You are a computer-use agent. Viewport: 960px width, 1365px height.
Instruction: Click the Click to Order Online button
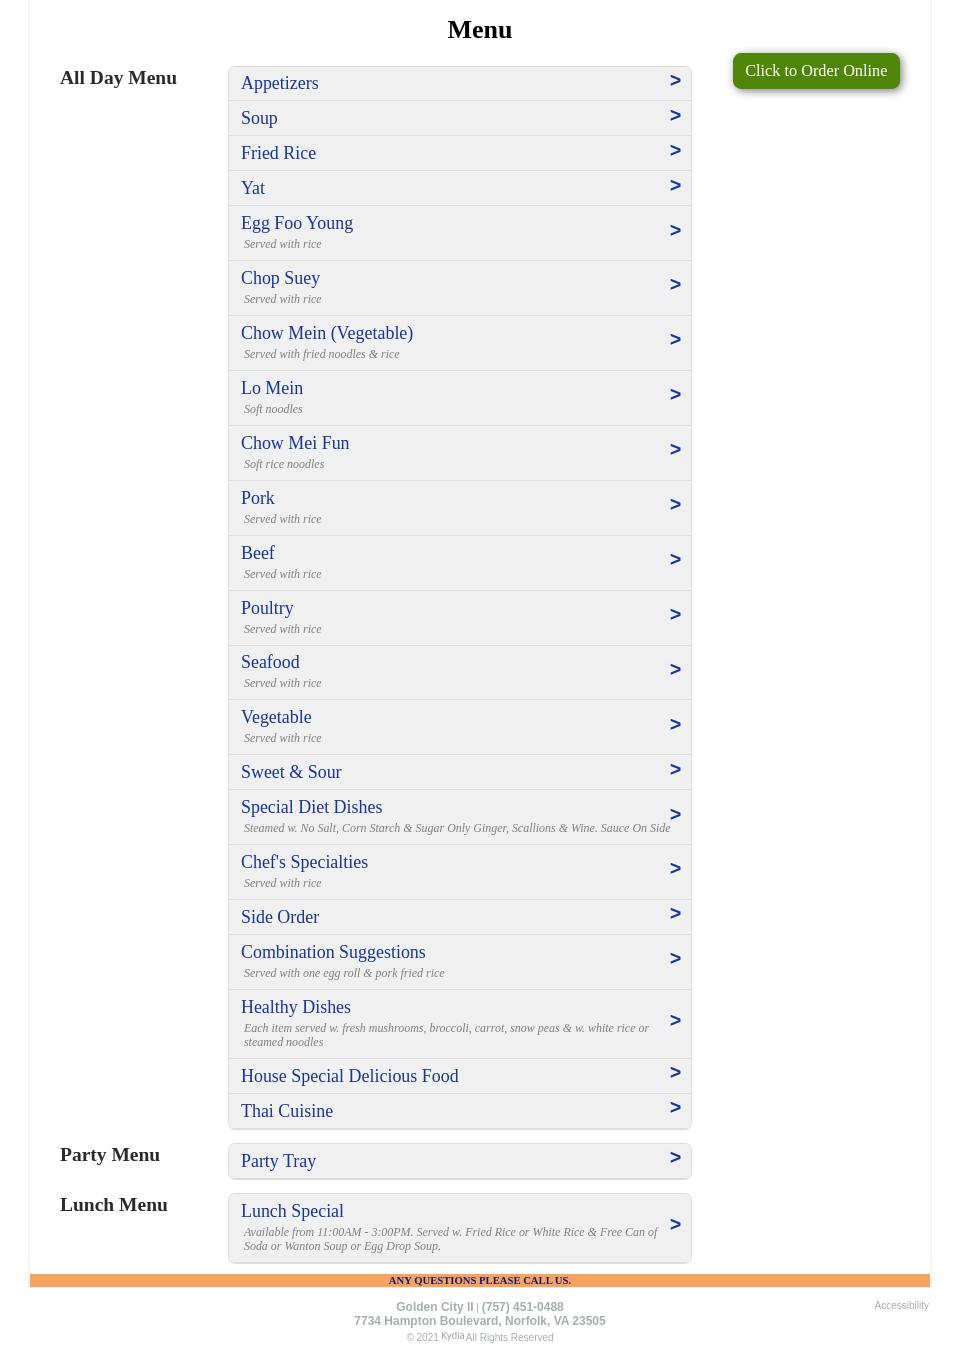(x=816, y=71)
